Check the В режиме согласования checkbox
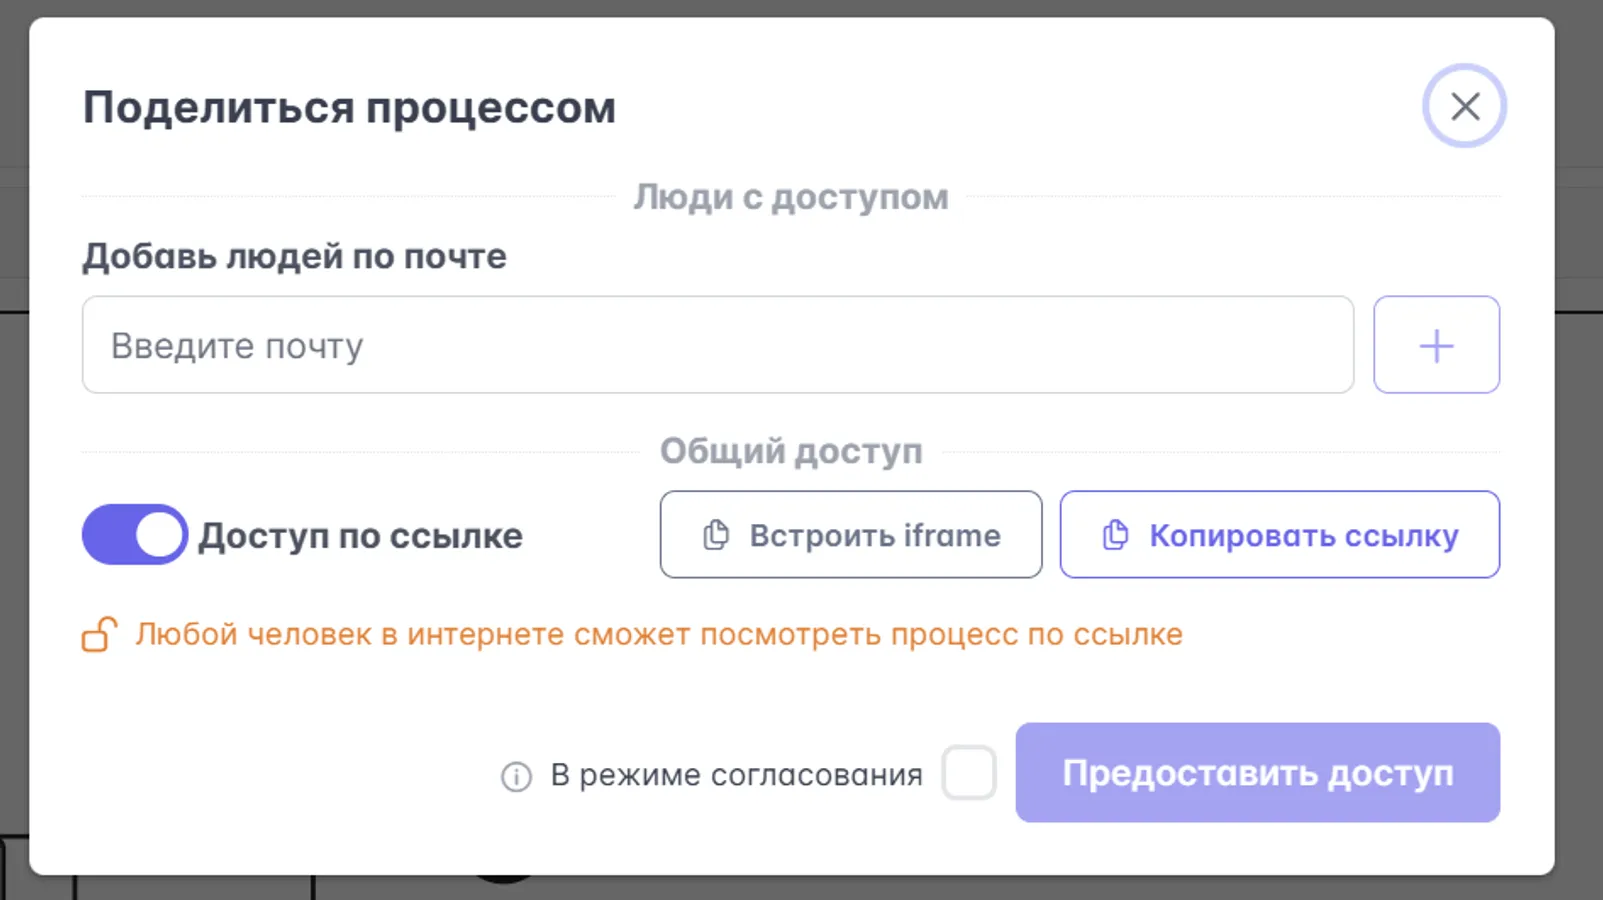This screenshot has height=900, width=1603. click(x=968, y=773)
